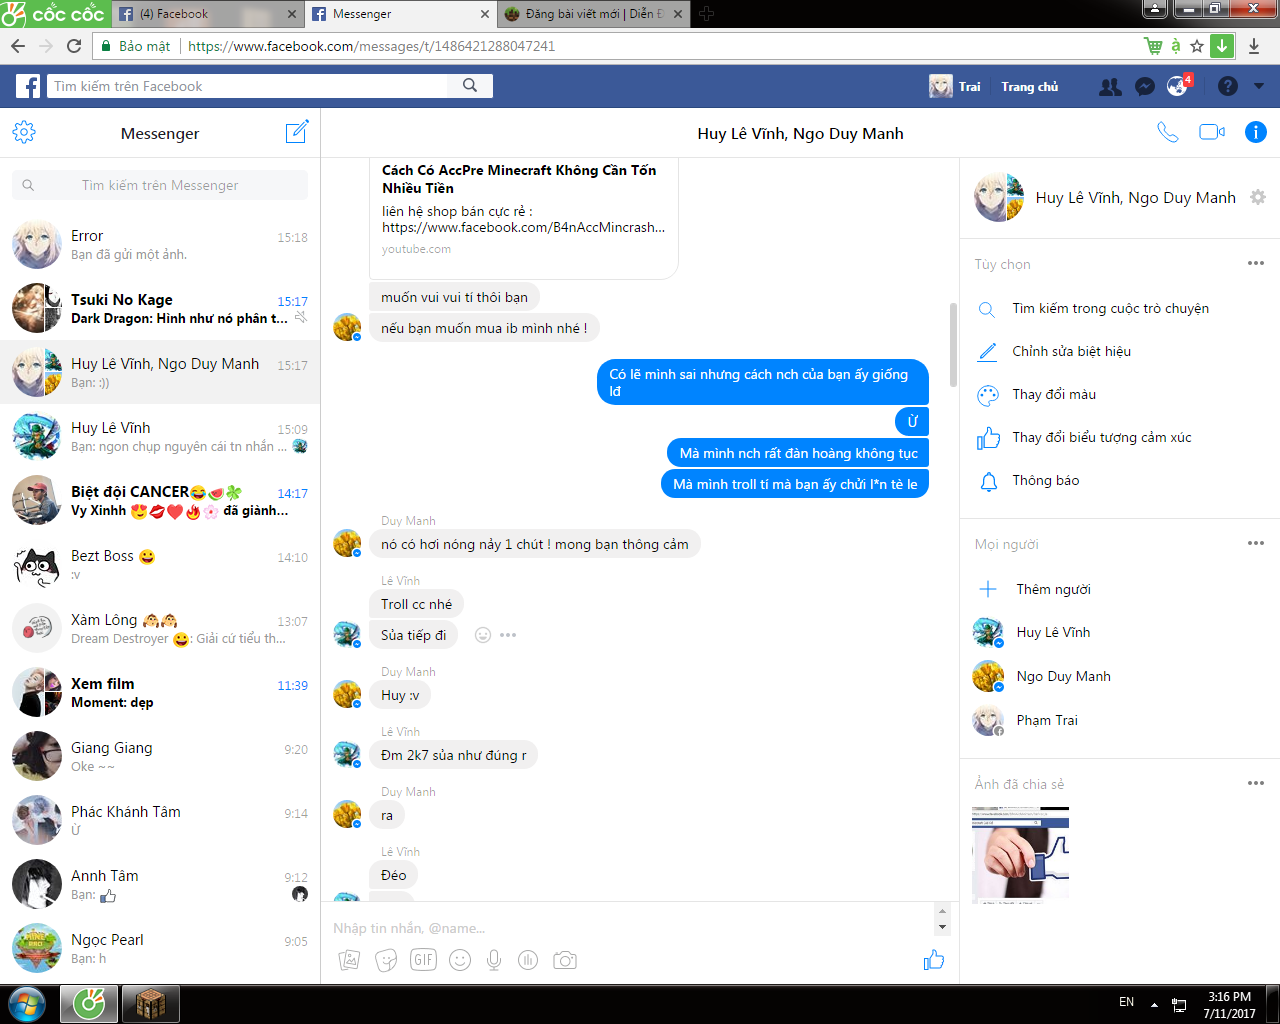React to 'Sủa tiếp đi' message
The image size is (1280, 1024).
[x=483, y=635]
